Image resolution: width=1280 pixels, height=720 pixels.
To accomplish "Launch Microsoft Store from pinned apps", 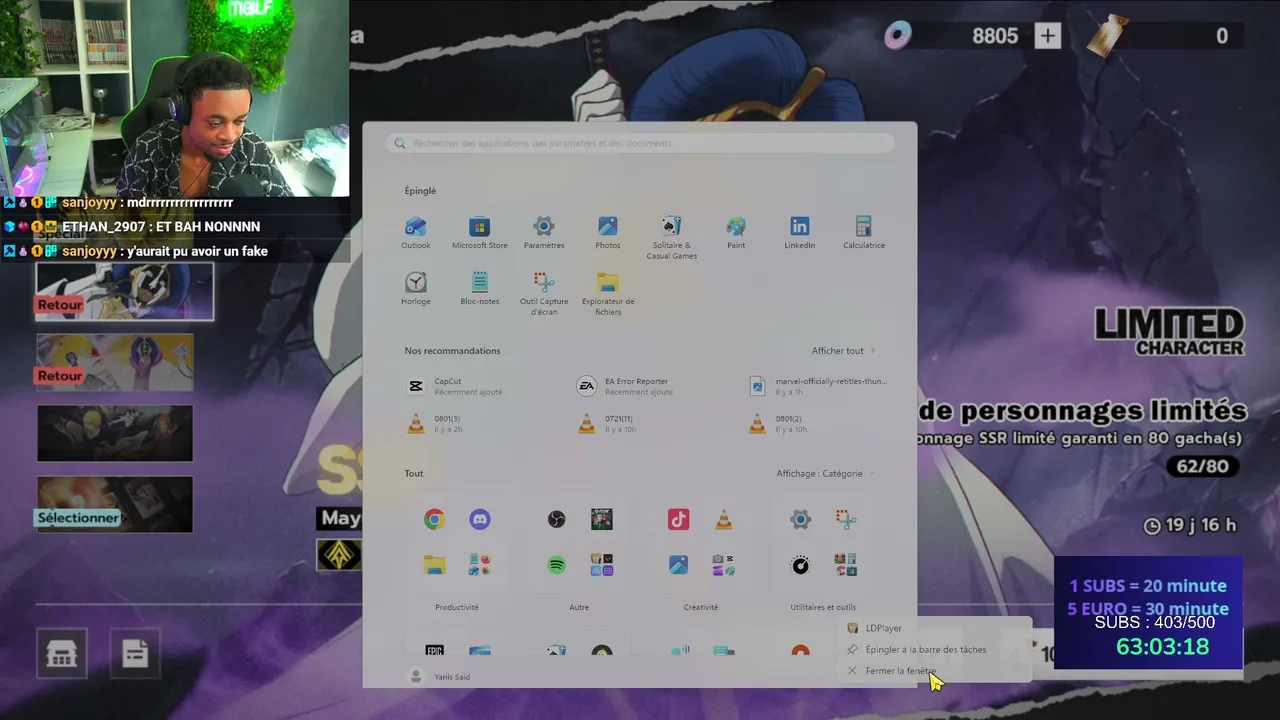I will pos(480,233).
